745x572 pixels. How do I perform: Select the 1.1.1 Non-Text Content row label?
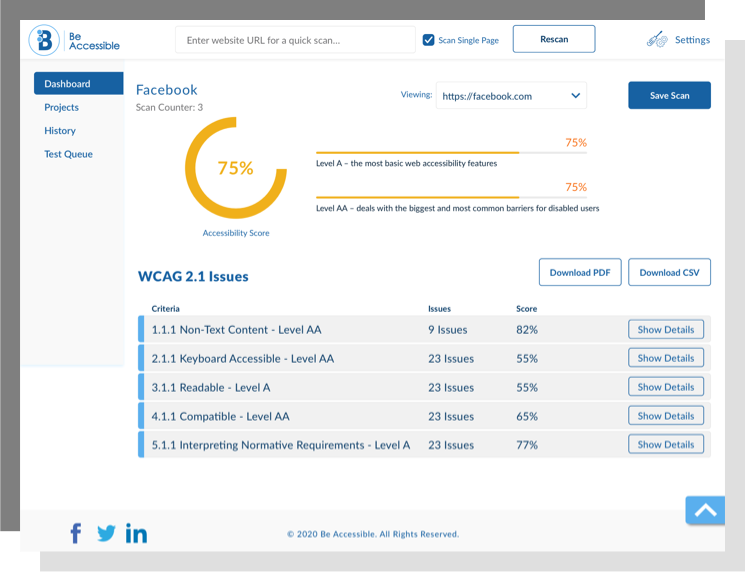[x=236, y=329]
